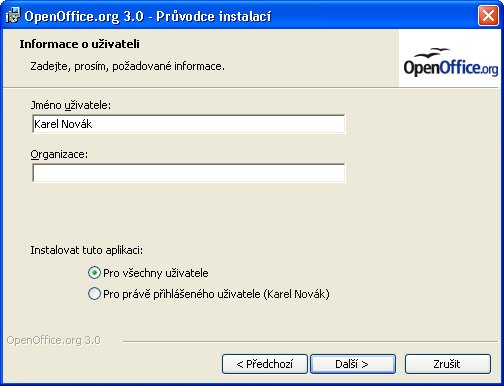Close the installation wizard window

pos(488,16)
